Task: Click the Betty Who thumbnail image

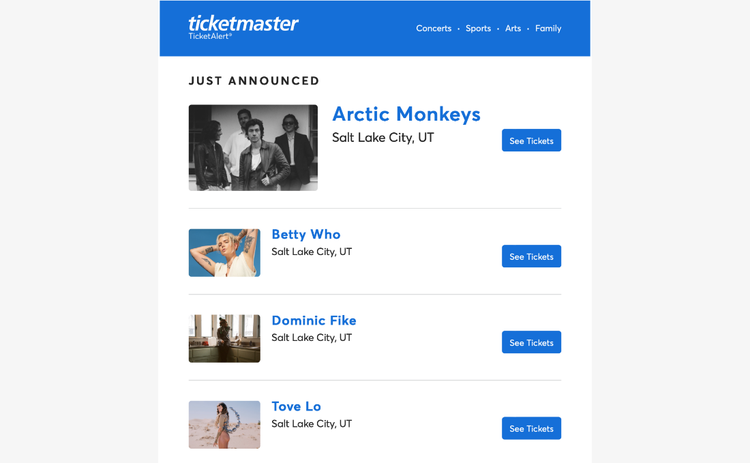Action: click(224, 253)
